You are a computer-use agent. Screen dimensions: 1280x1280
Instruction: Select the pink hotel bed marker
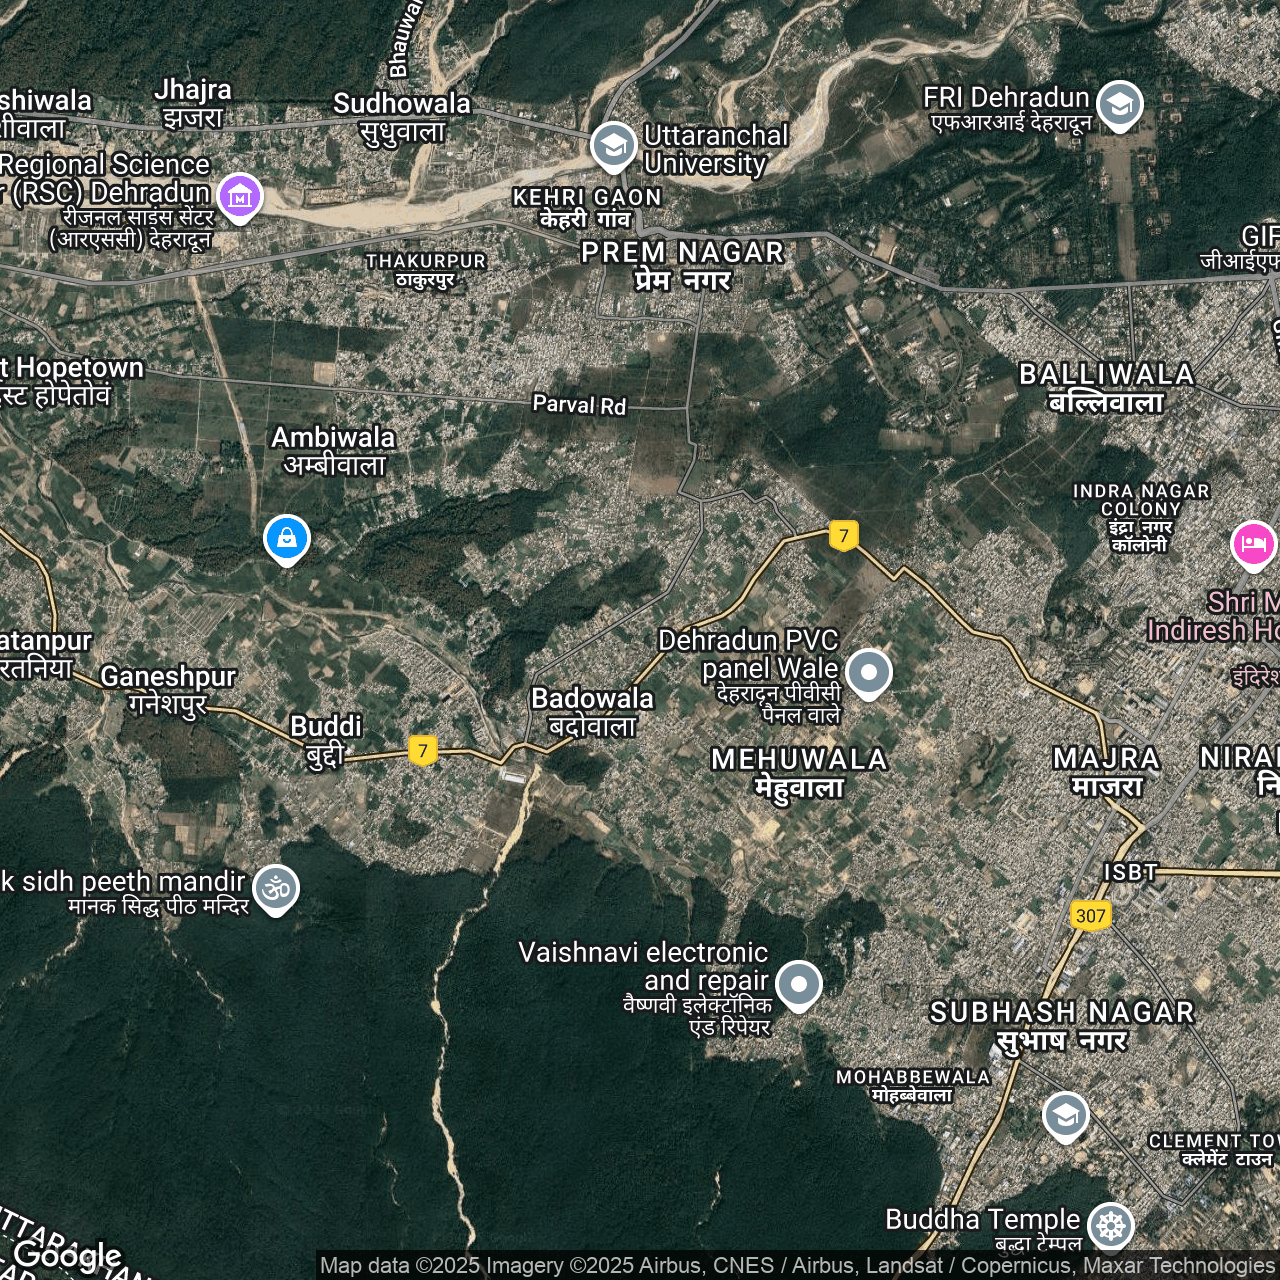click(1253, 545)
